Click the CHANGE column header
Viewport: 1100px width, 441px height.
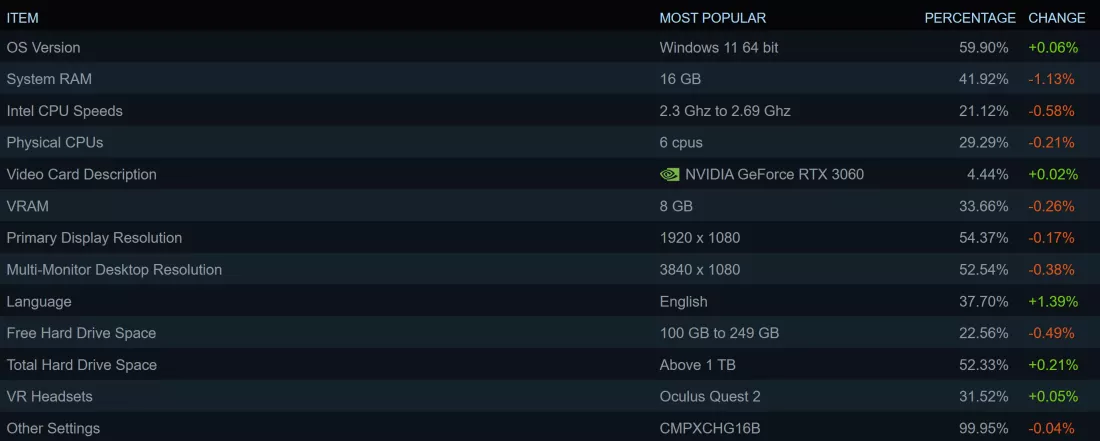point(1057,18)
